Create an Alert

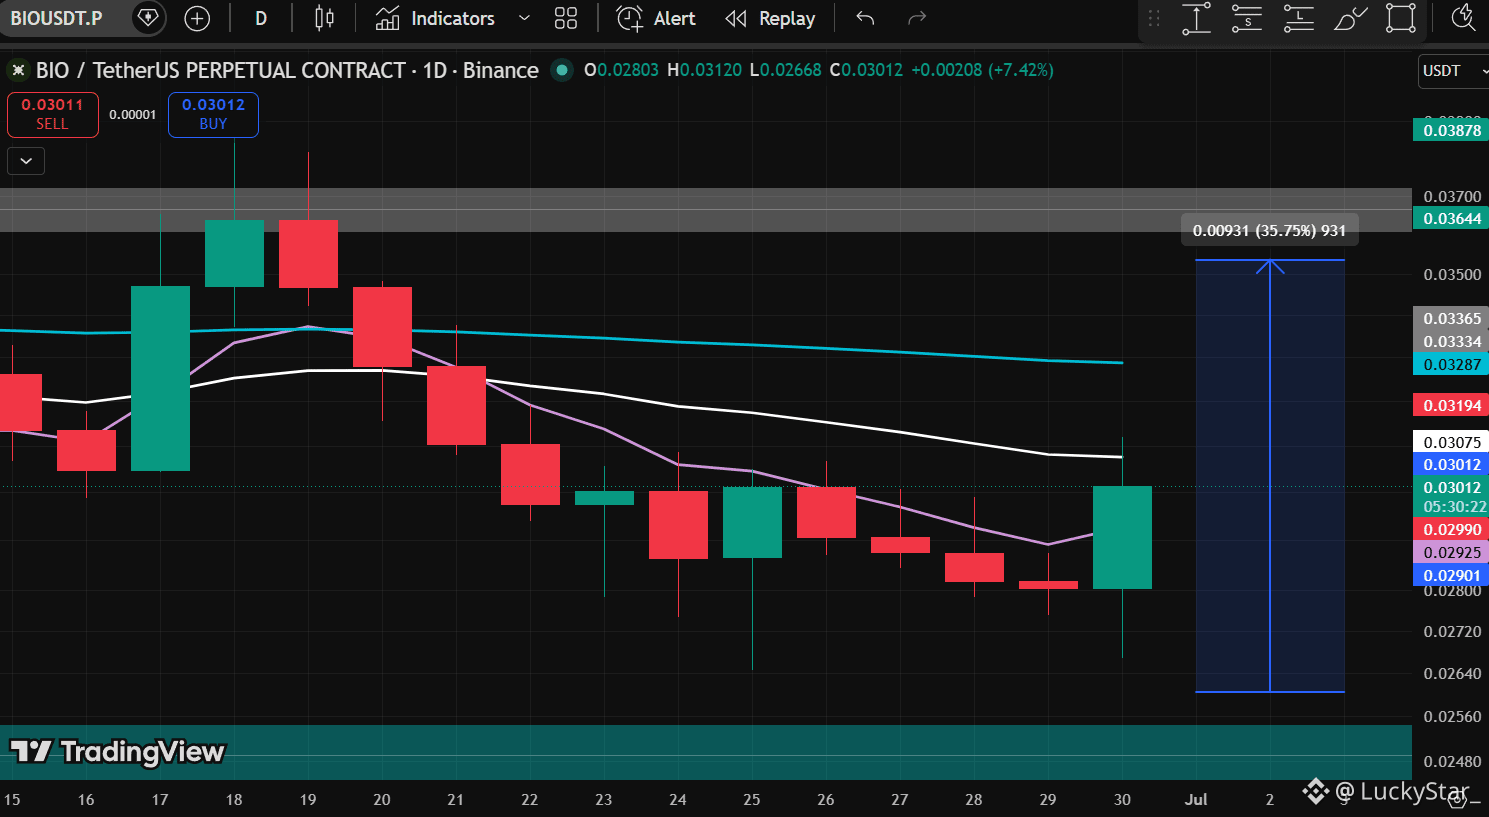pyautogui.click(x=656, y=18)
